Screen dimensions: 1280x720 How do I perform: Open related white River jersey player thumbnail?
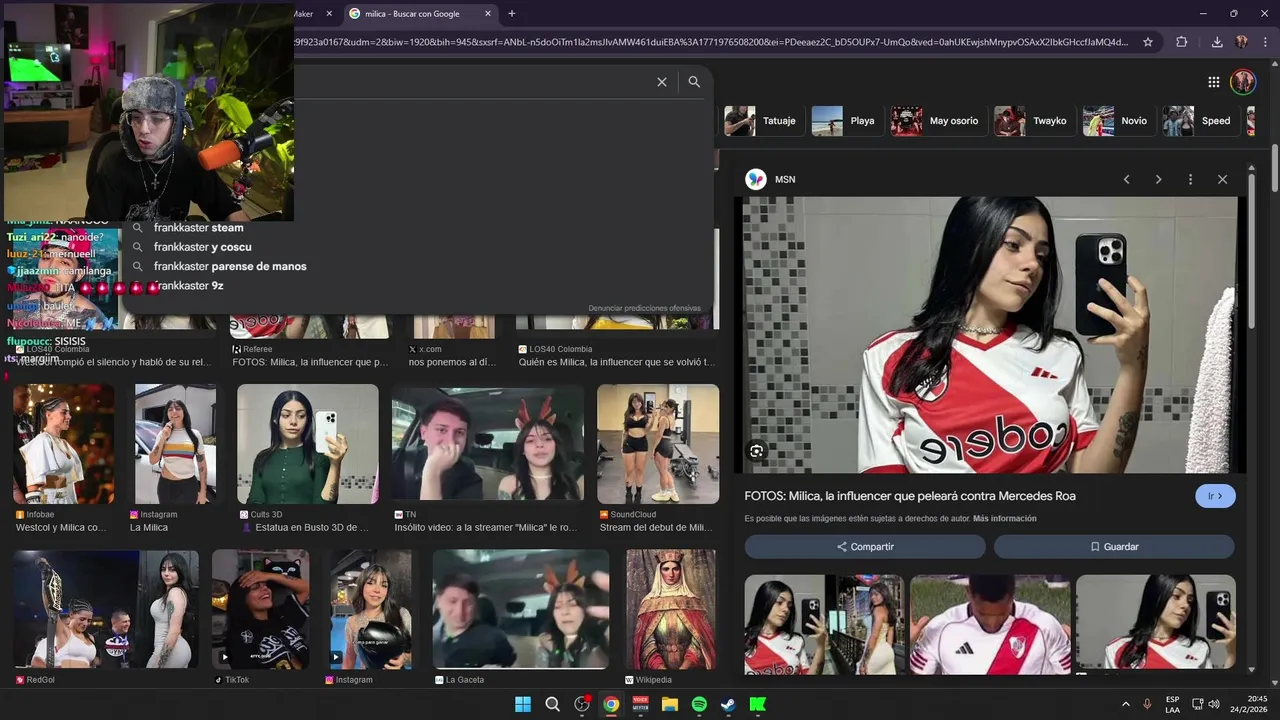(990, 624)
